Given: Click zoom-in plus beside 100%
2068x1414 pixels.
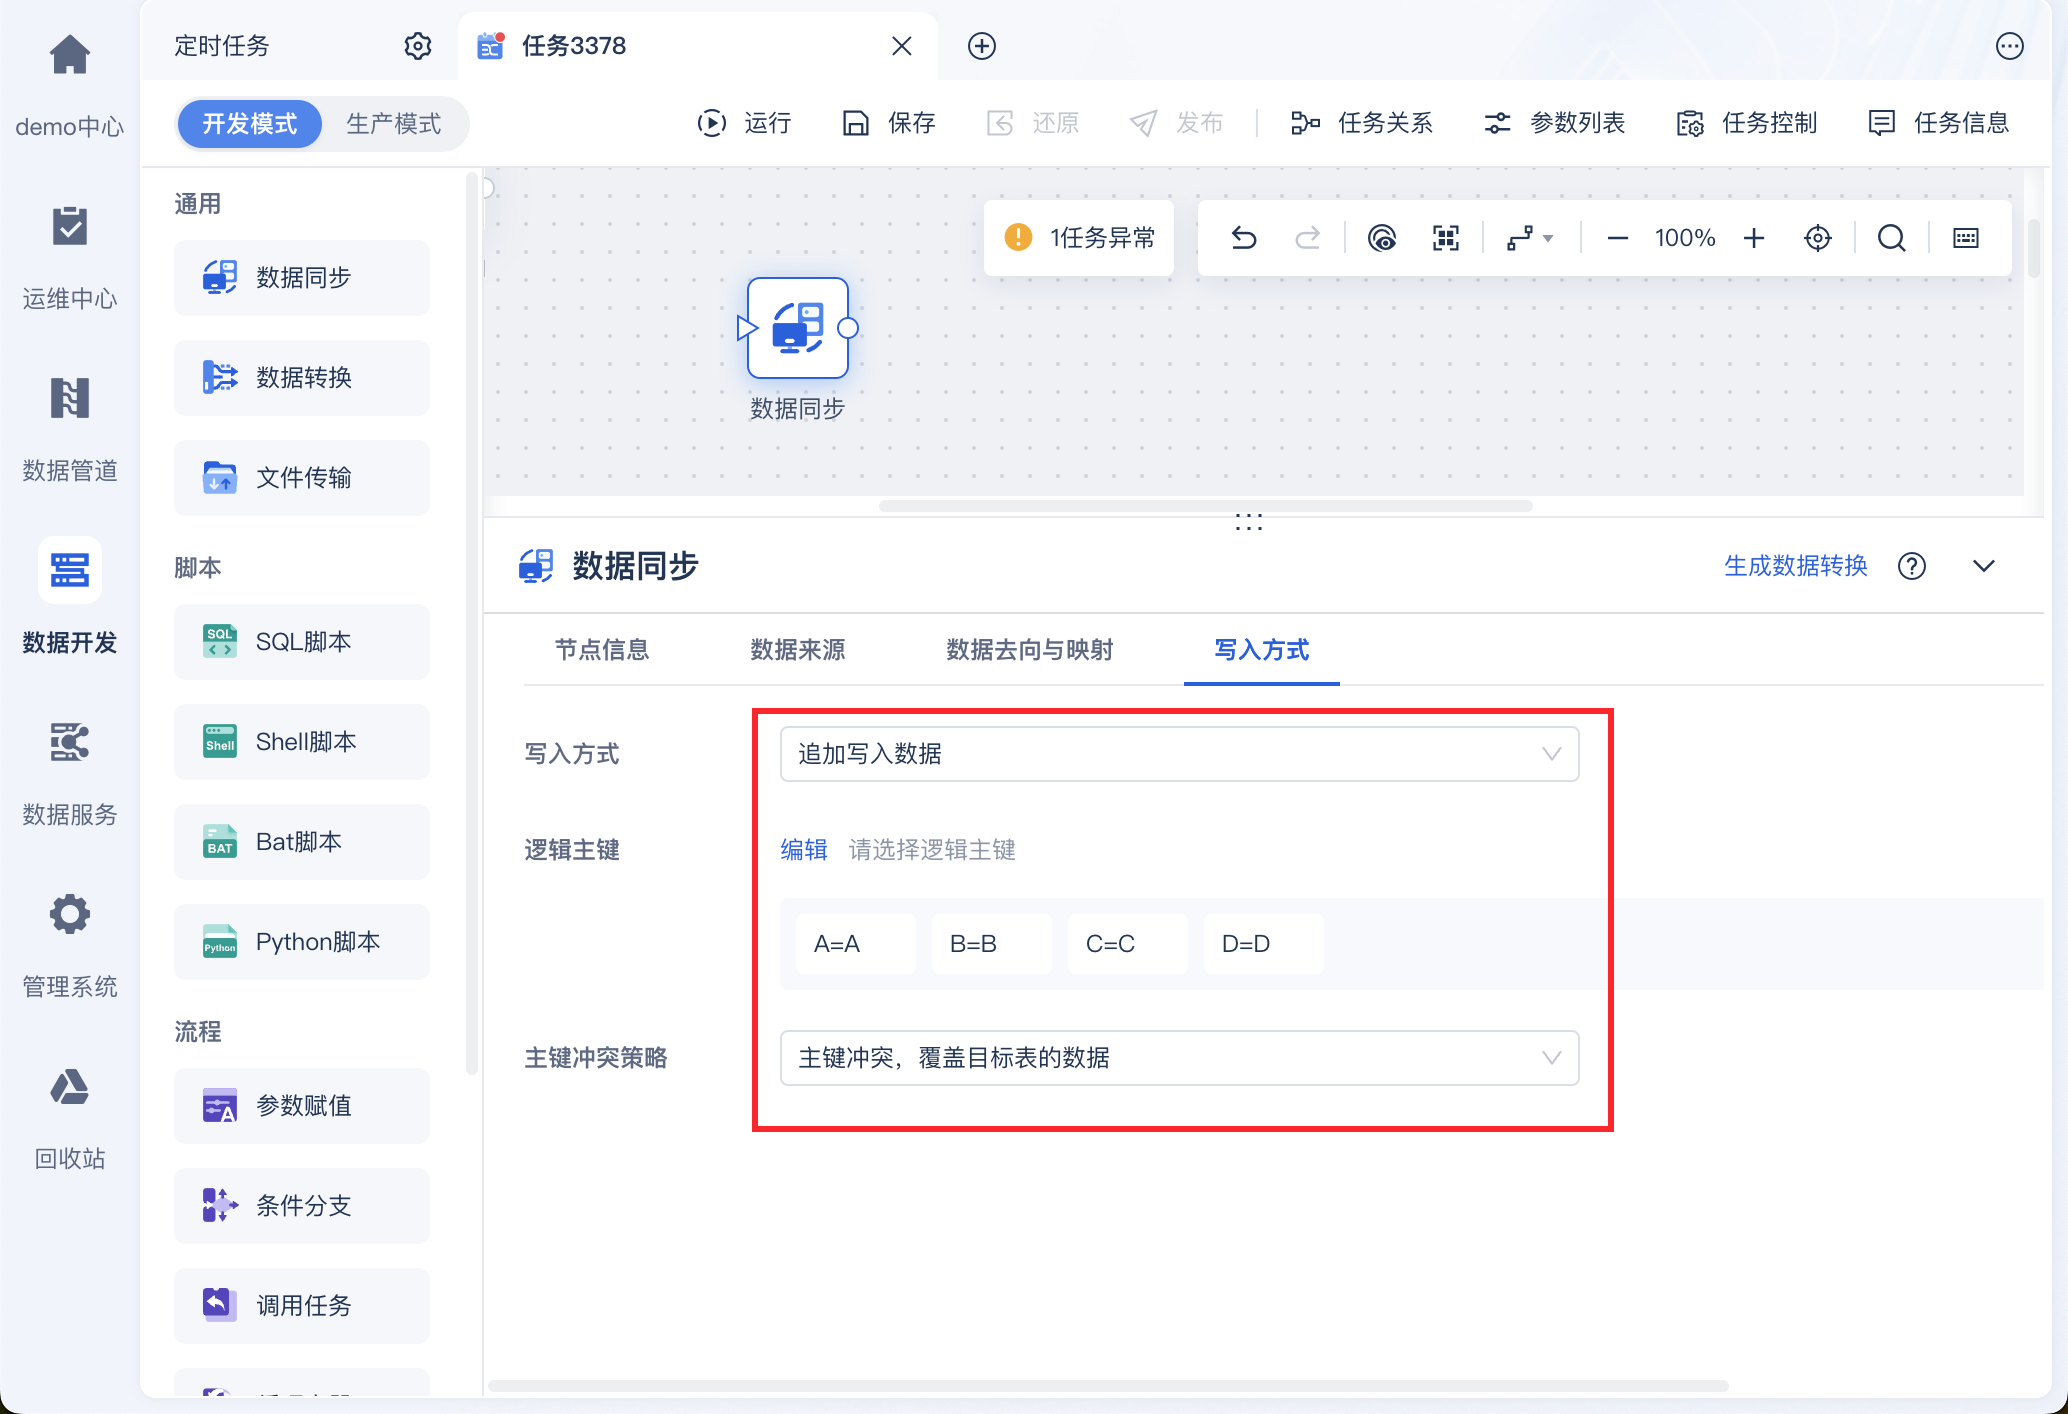Looking at the screenshot, I should click(1753, 238).
